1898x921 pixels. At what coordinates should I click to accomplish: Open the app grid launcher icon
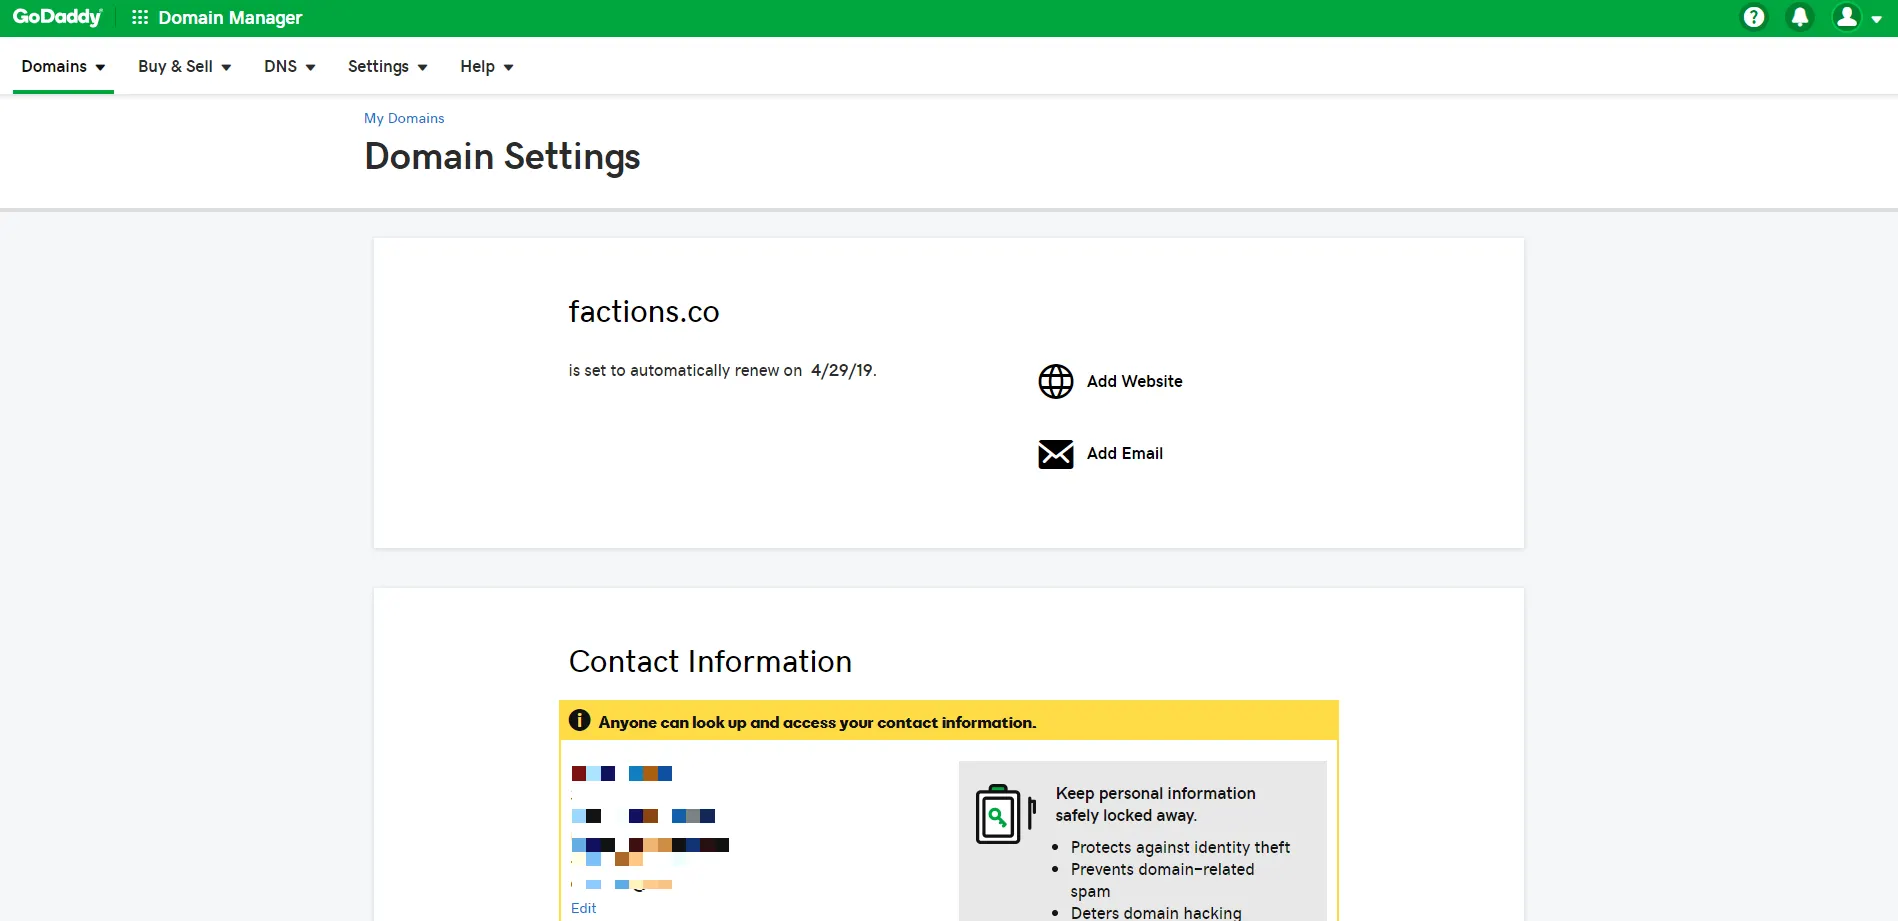tap(140, 18)
